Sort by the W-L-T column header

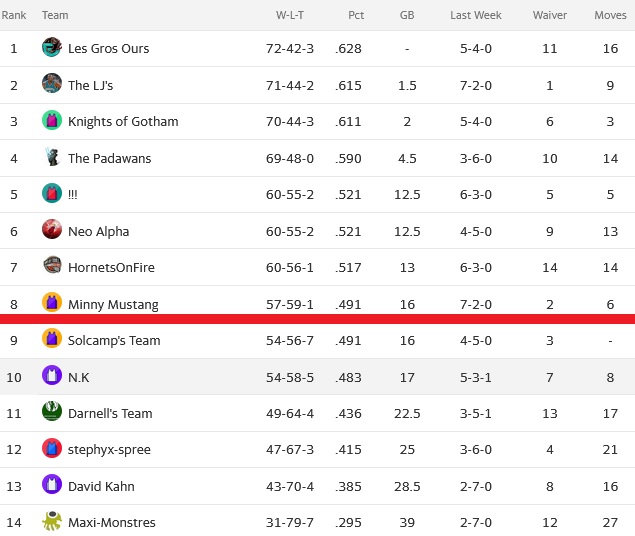(290, 15)
